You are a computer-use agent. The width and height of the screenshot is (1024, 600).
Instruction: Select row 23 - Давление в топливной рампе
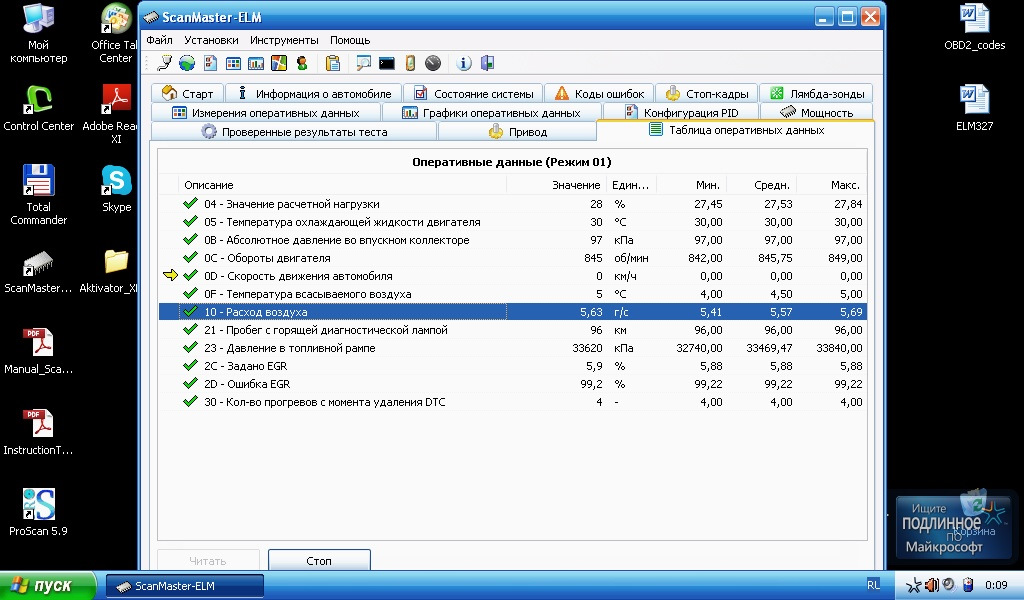[513, 348]
